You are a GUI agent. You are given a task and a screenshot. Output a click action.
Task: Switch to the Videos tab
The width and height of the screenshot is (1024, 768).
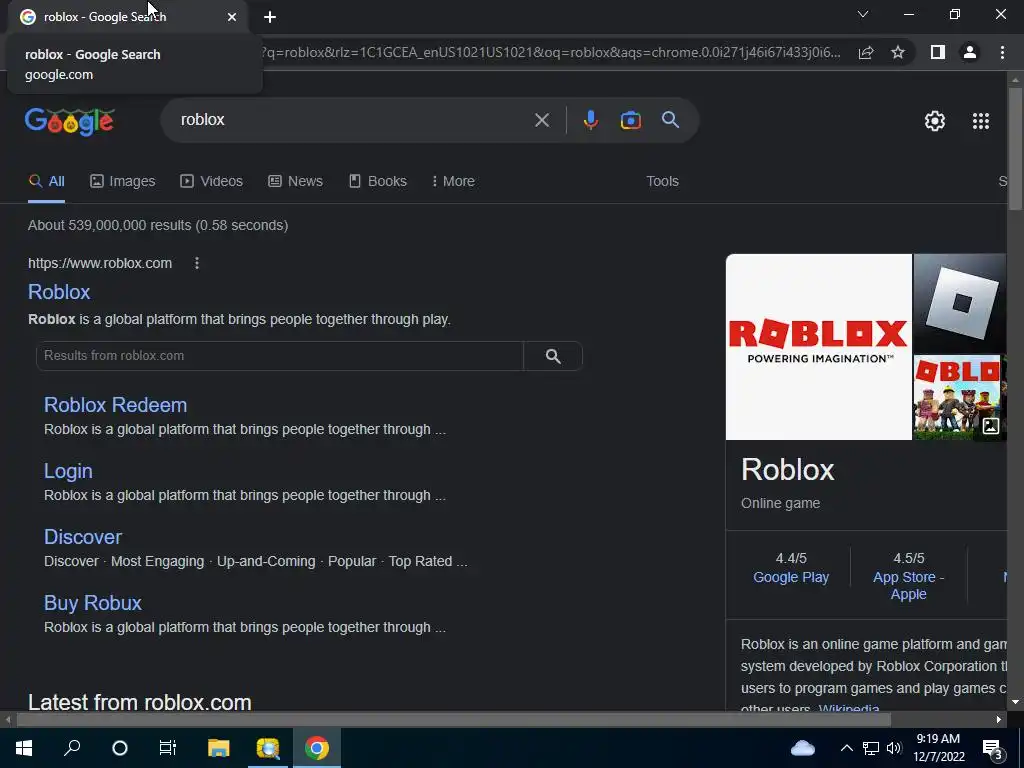212,182
